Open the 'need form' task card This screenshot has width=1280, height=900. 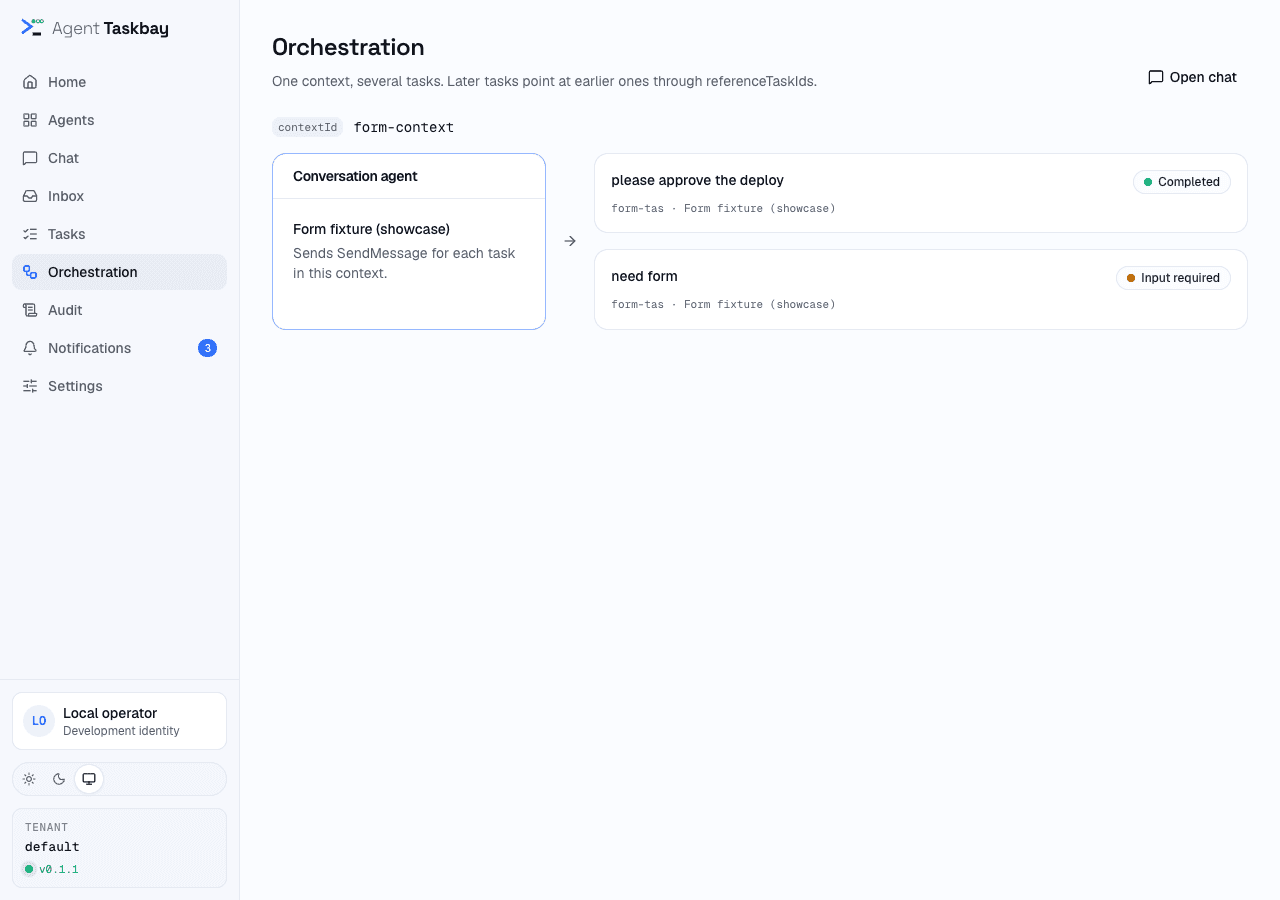(x=921, y=289)
